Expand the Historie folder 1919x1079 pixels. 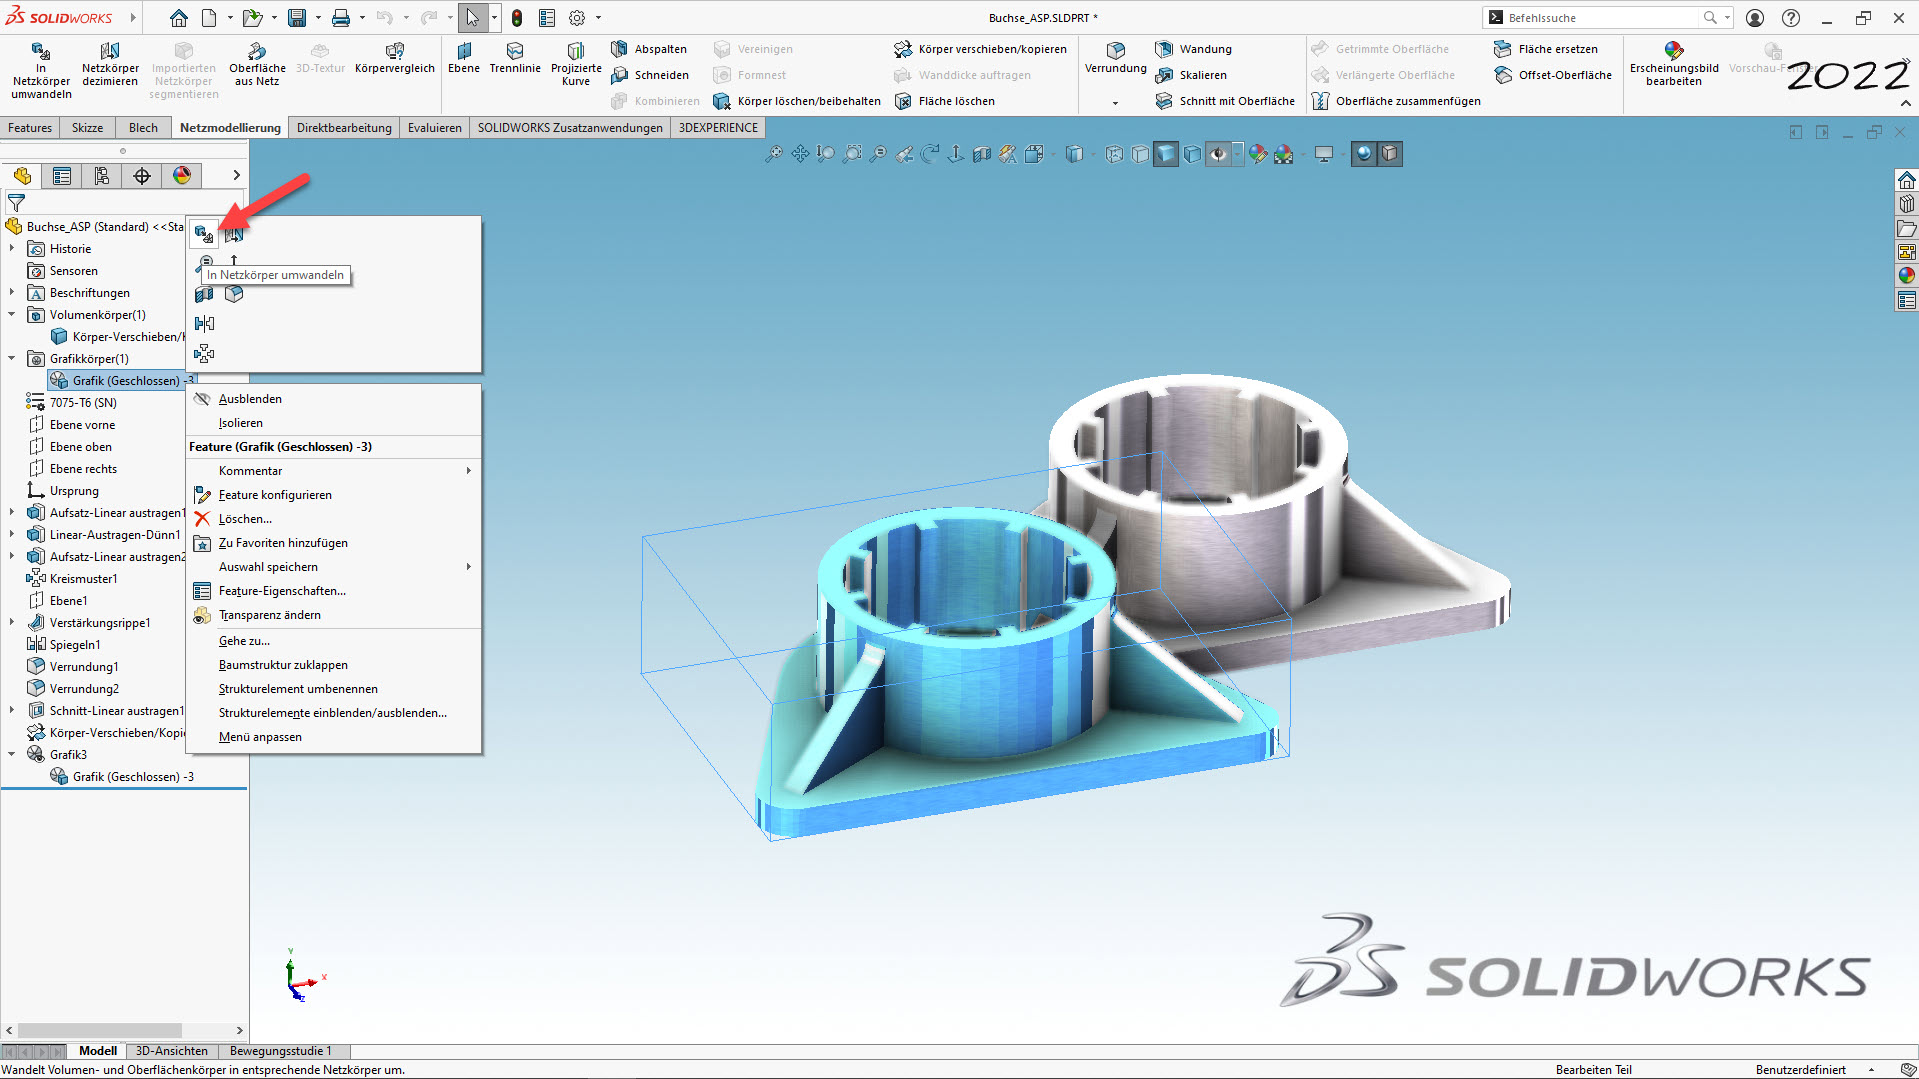[12, 249]
